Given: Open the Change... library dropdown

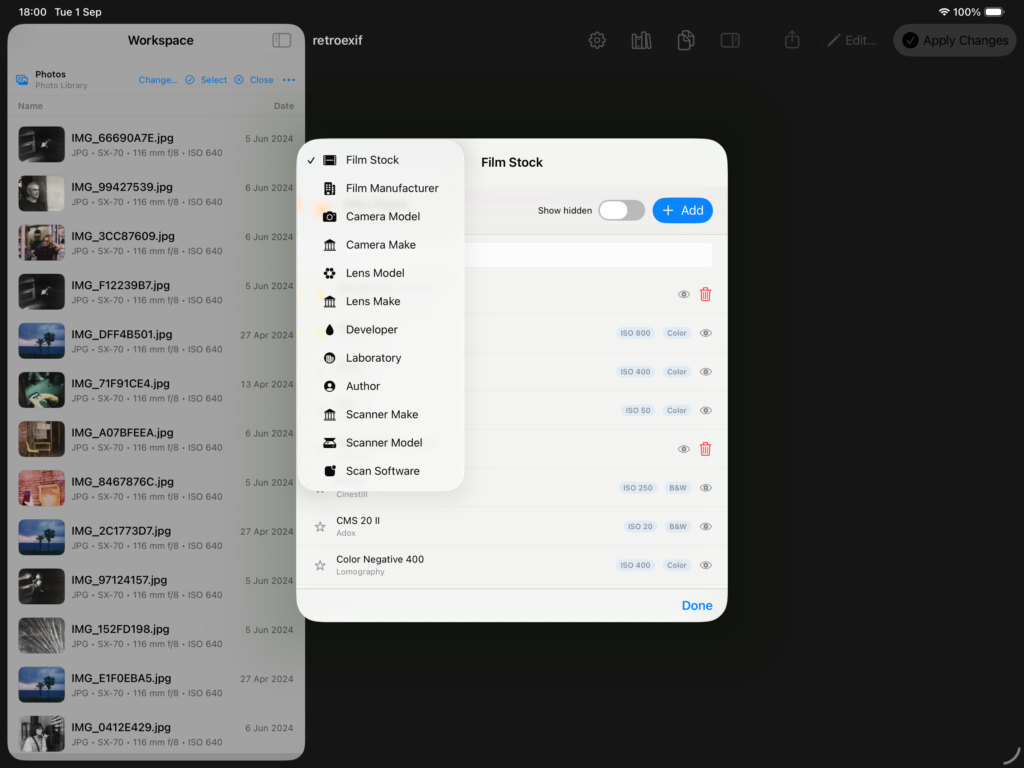Looking at the screenshot, I should click(158, 80).
